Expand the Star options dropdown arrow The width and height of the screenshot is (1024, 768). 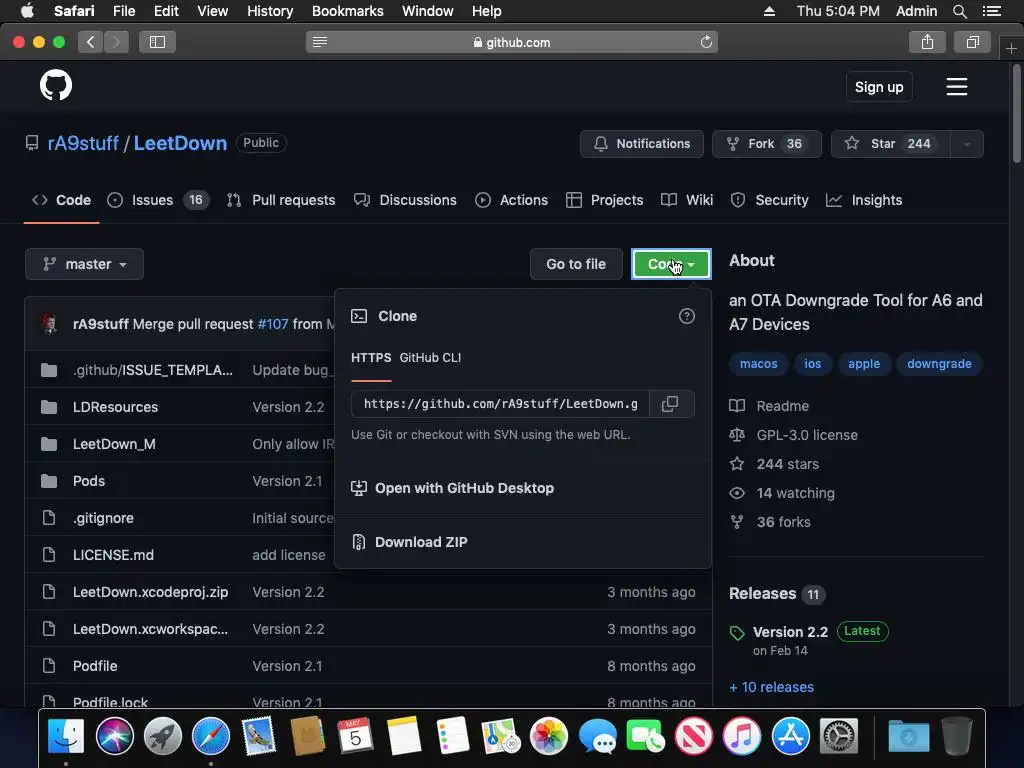pos(967,144)
